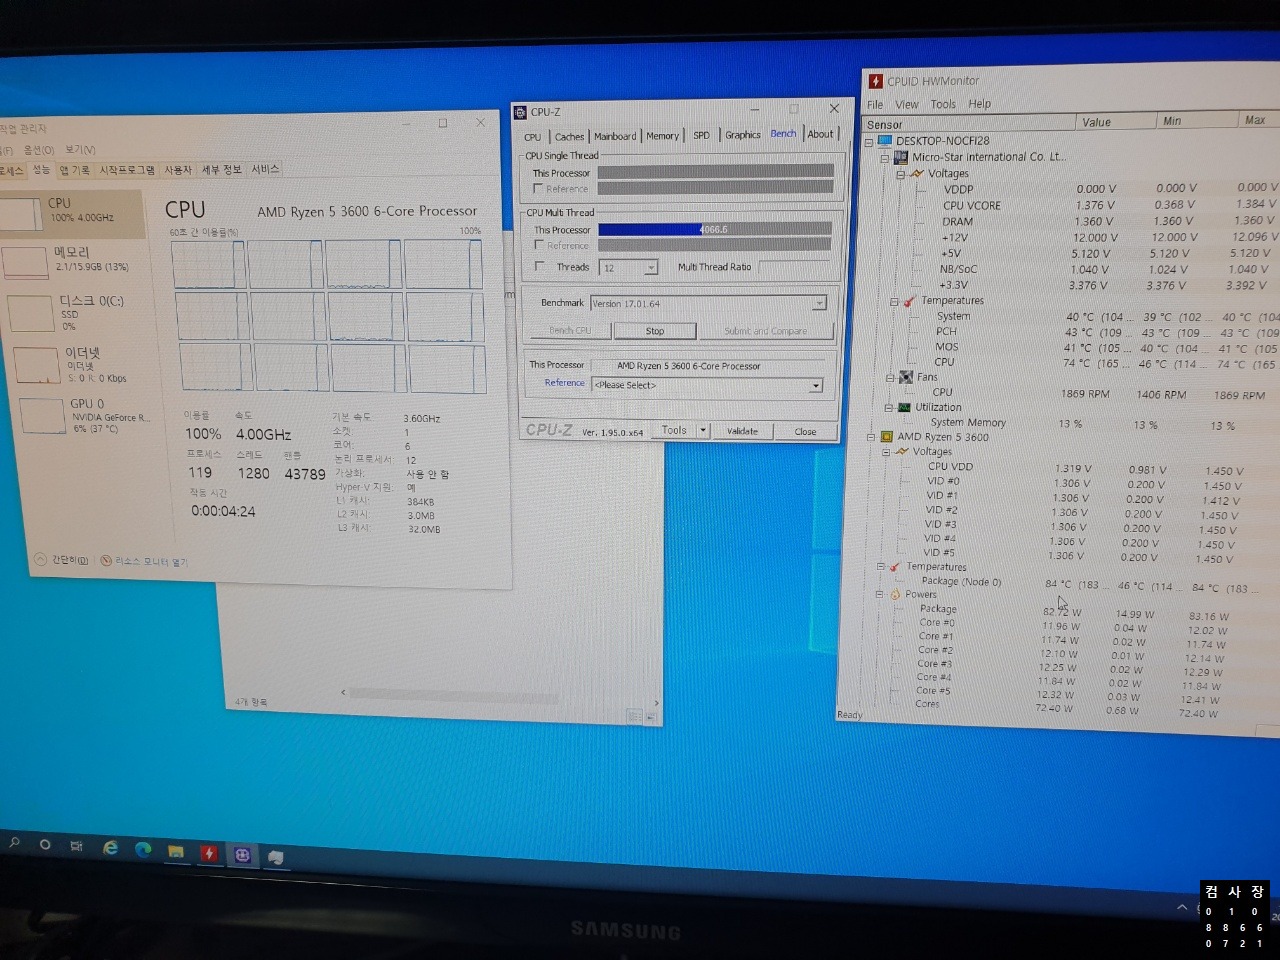Open HWMonitor Tools menu

[943, 104]
